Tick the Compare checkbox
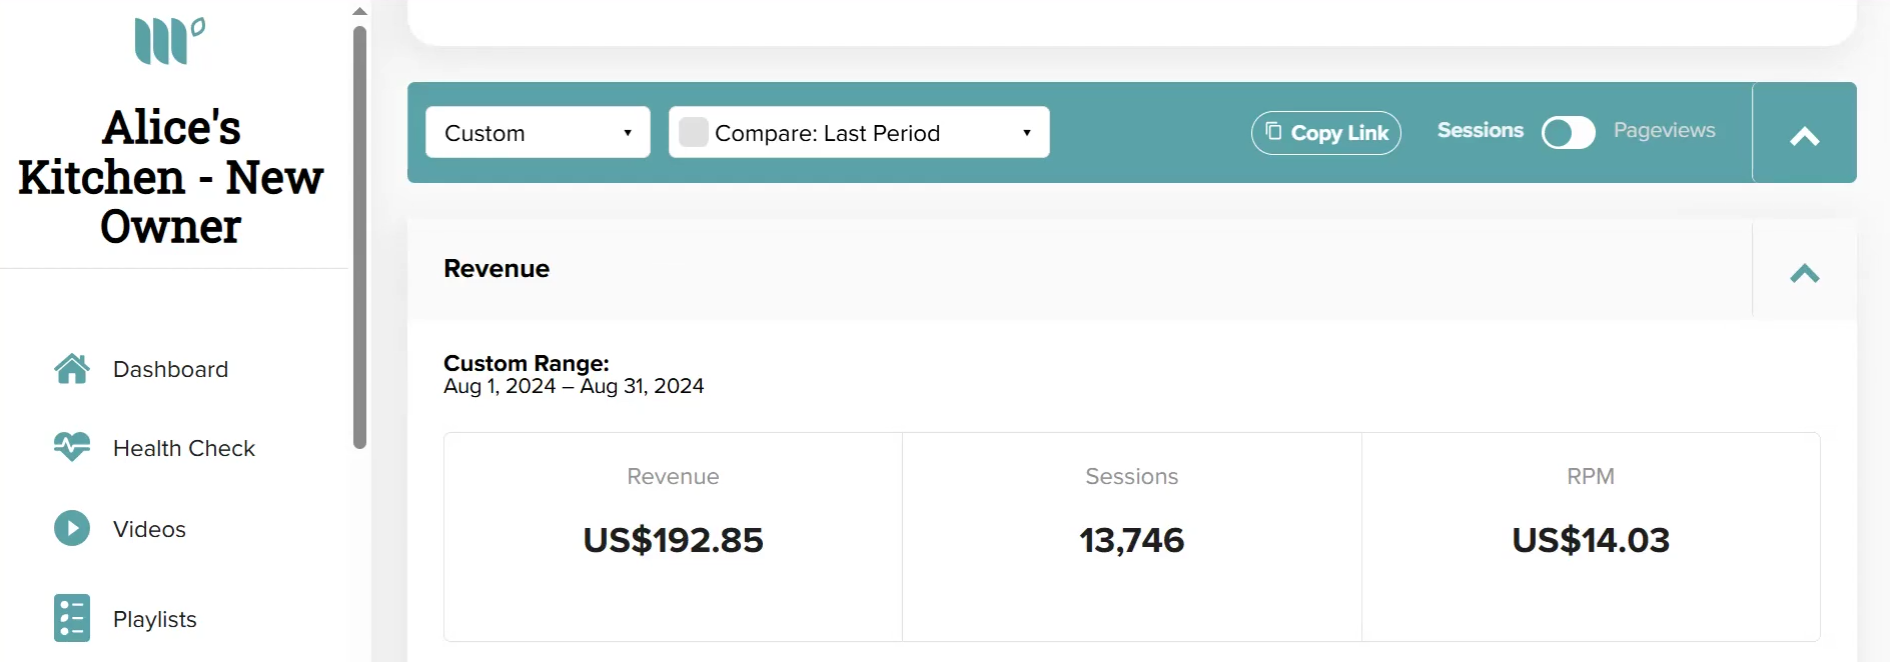This screenshot has height=662, width=1890. 693,132
